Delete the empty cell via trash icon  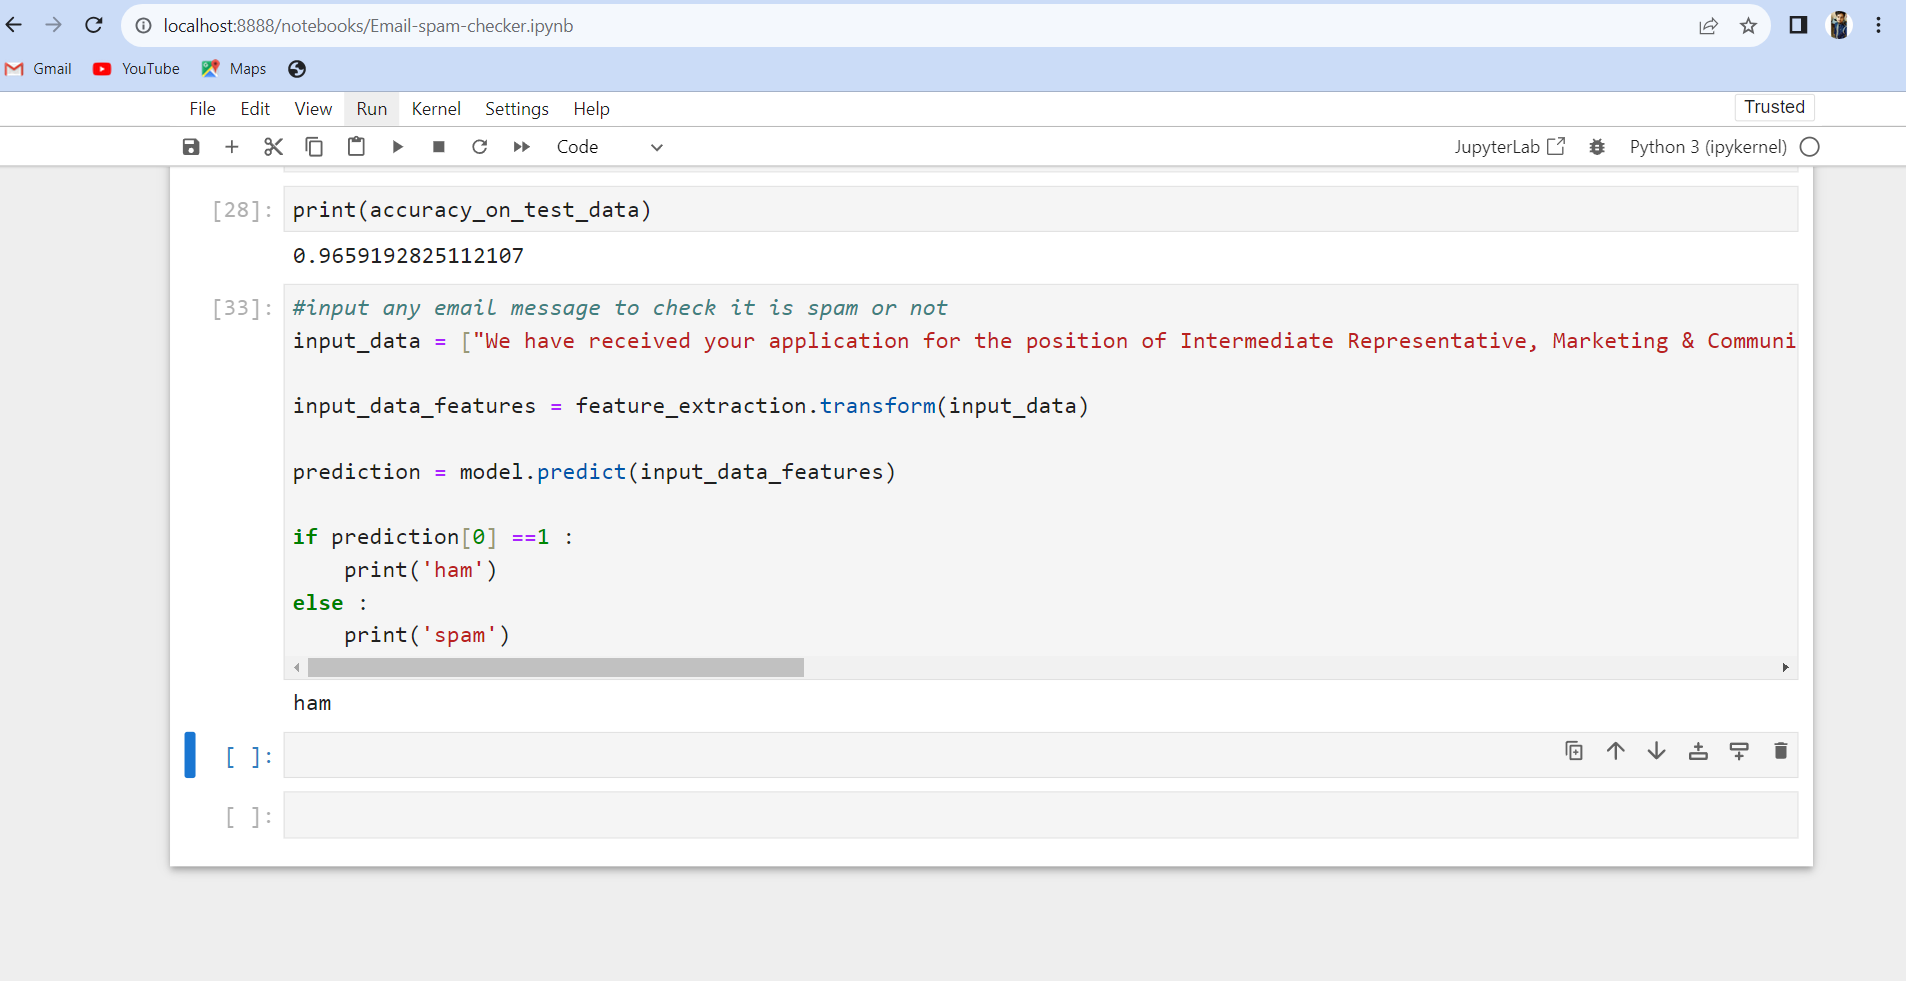click(x=1780, y=751)
